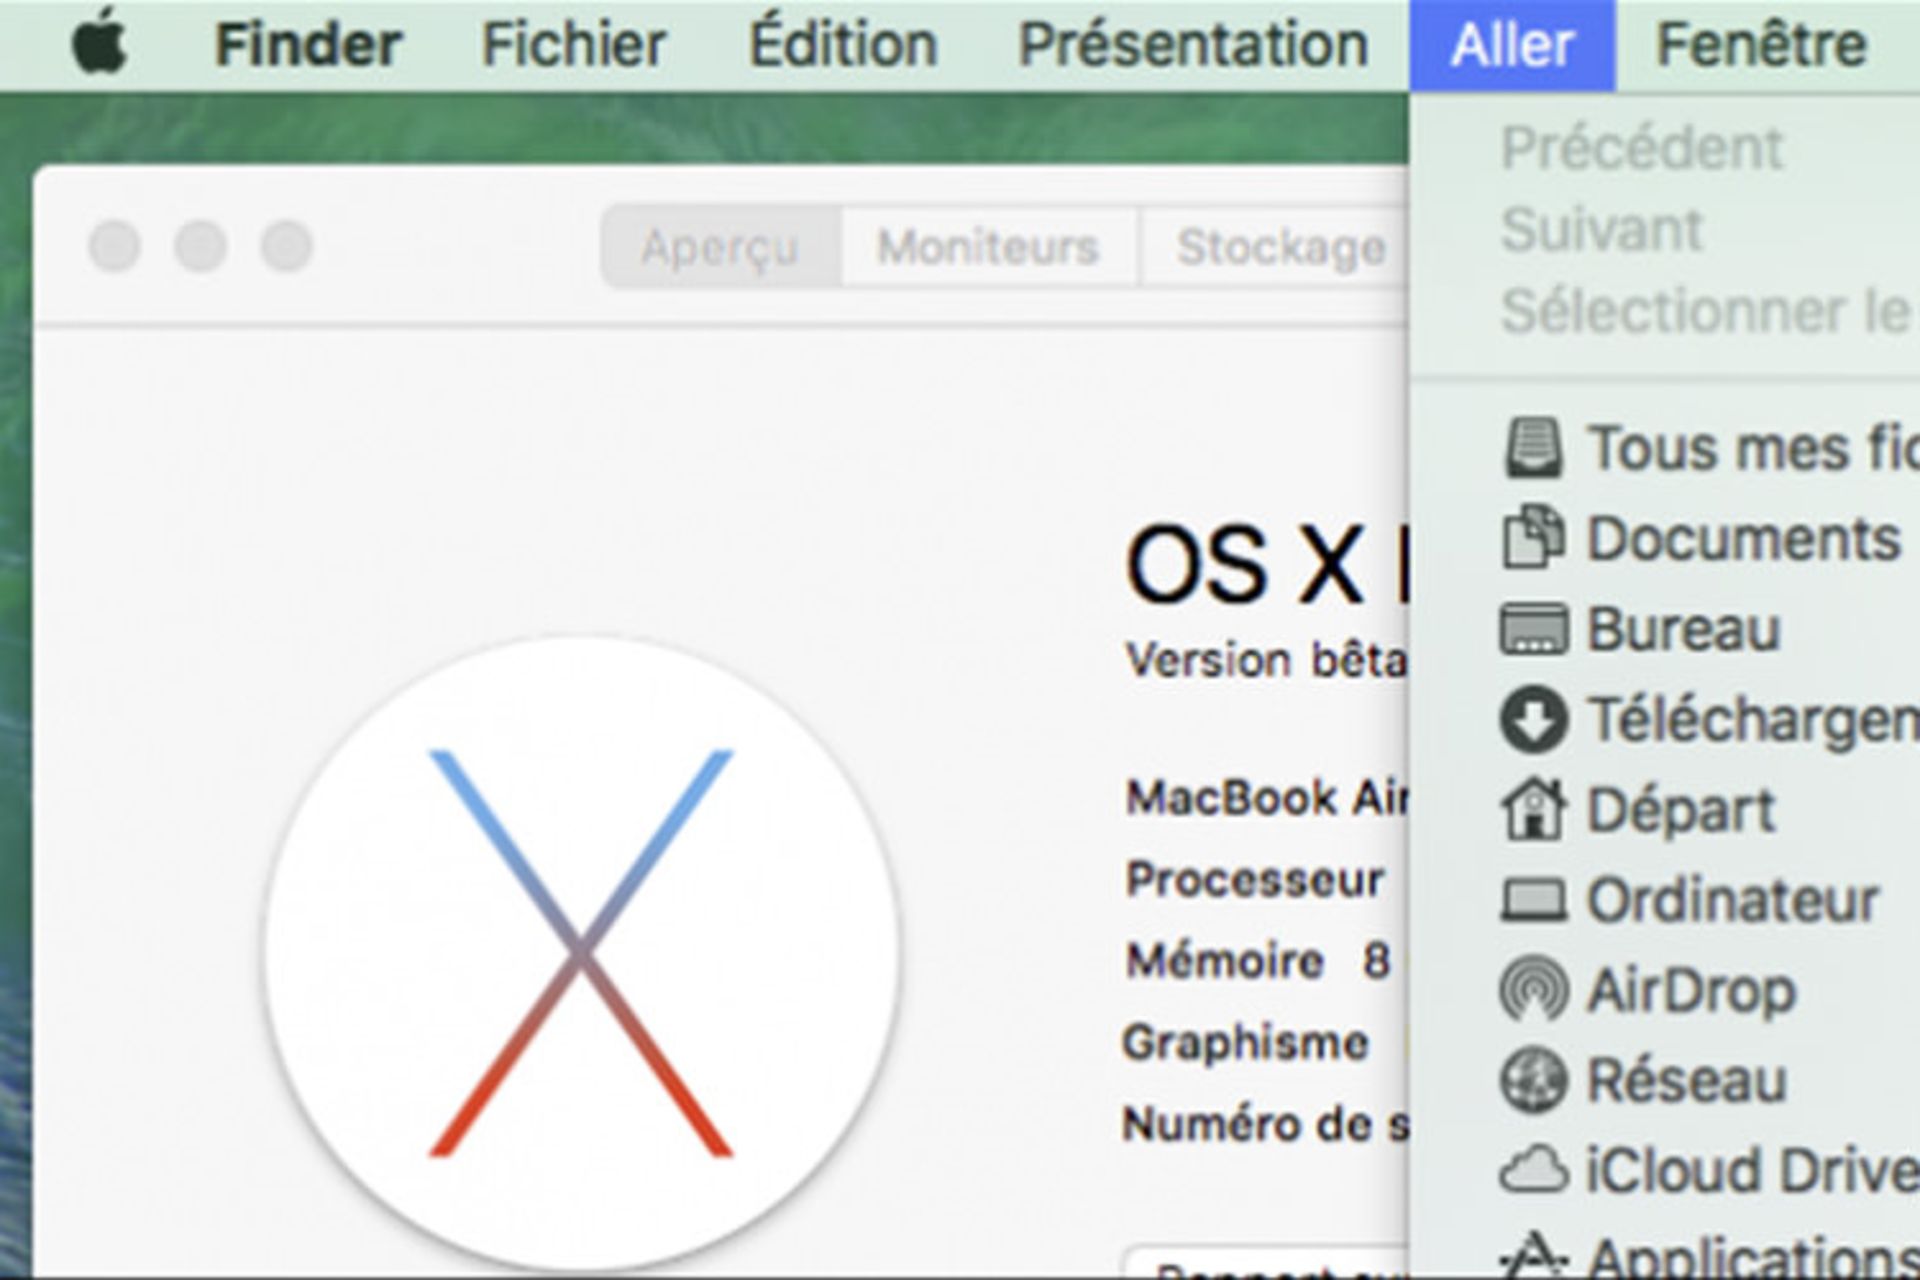Click the AirDrop icon
1920x1280 pixels.
[x=1533, y=989]
